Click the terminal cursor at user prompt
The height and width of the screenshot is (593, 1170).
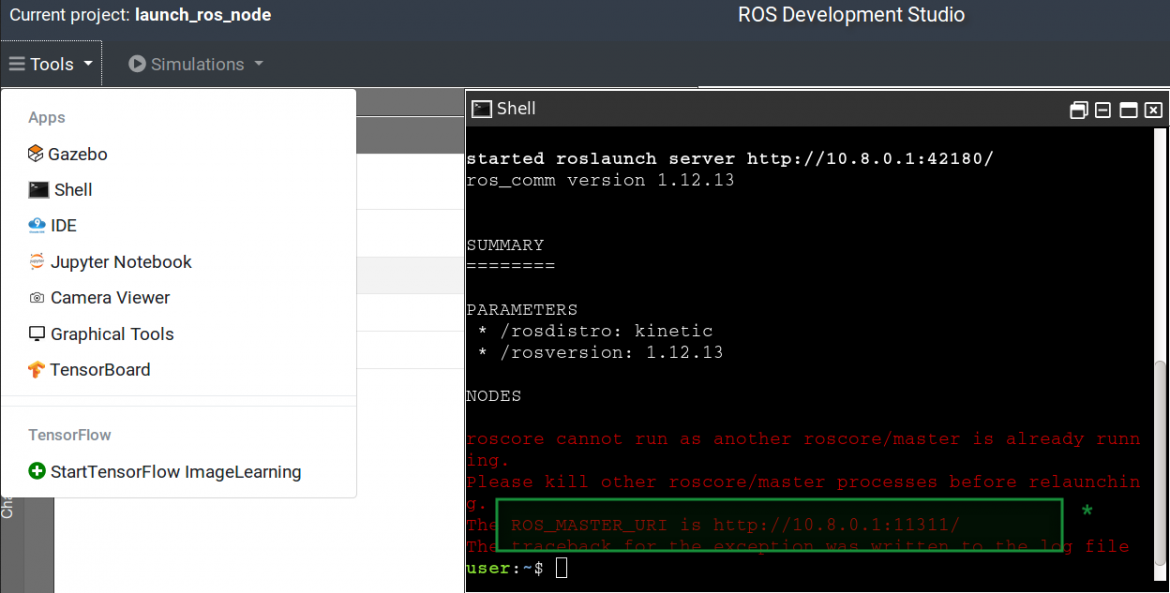[x=562, y=568]
